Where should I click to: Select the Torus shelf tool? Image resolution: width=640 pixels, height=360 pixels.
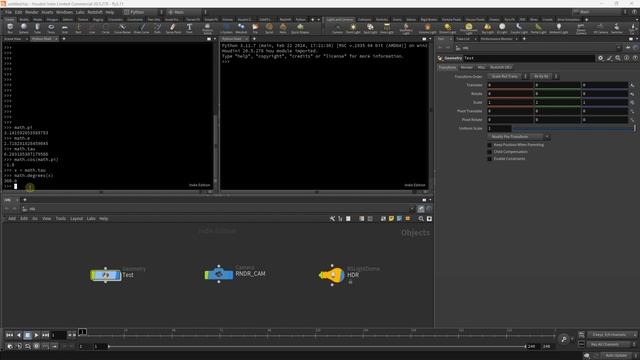(x=51, y=28)
